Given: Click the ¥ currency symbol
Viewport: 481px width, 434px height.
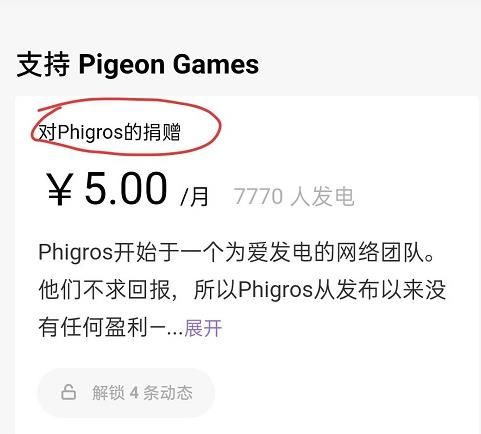Looking at the screenshot, I should pos(60,190).
